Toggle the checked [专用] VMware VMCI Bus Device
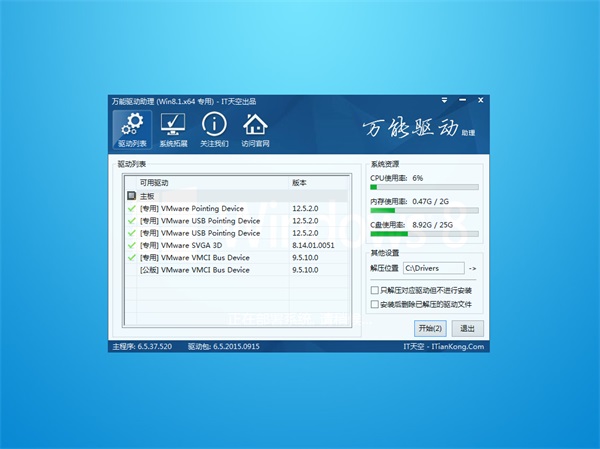 131,257
